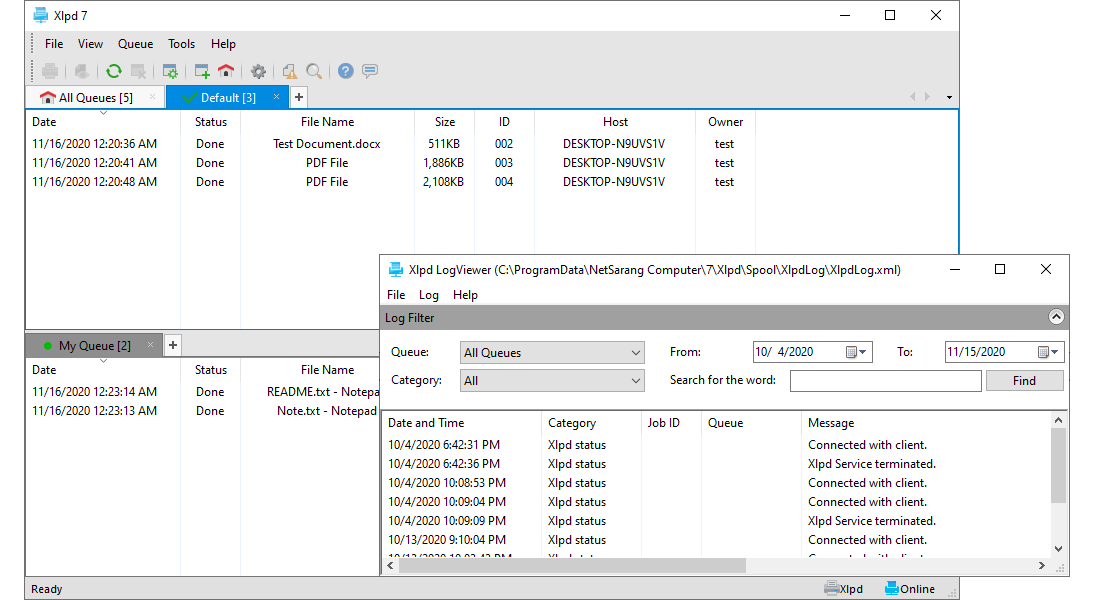
Task: Switch to the All Queues [5] tab
Action: coord(95,98)
